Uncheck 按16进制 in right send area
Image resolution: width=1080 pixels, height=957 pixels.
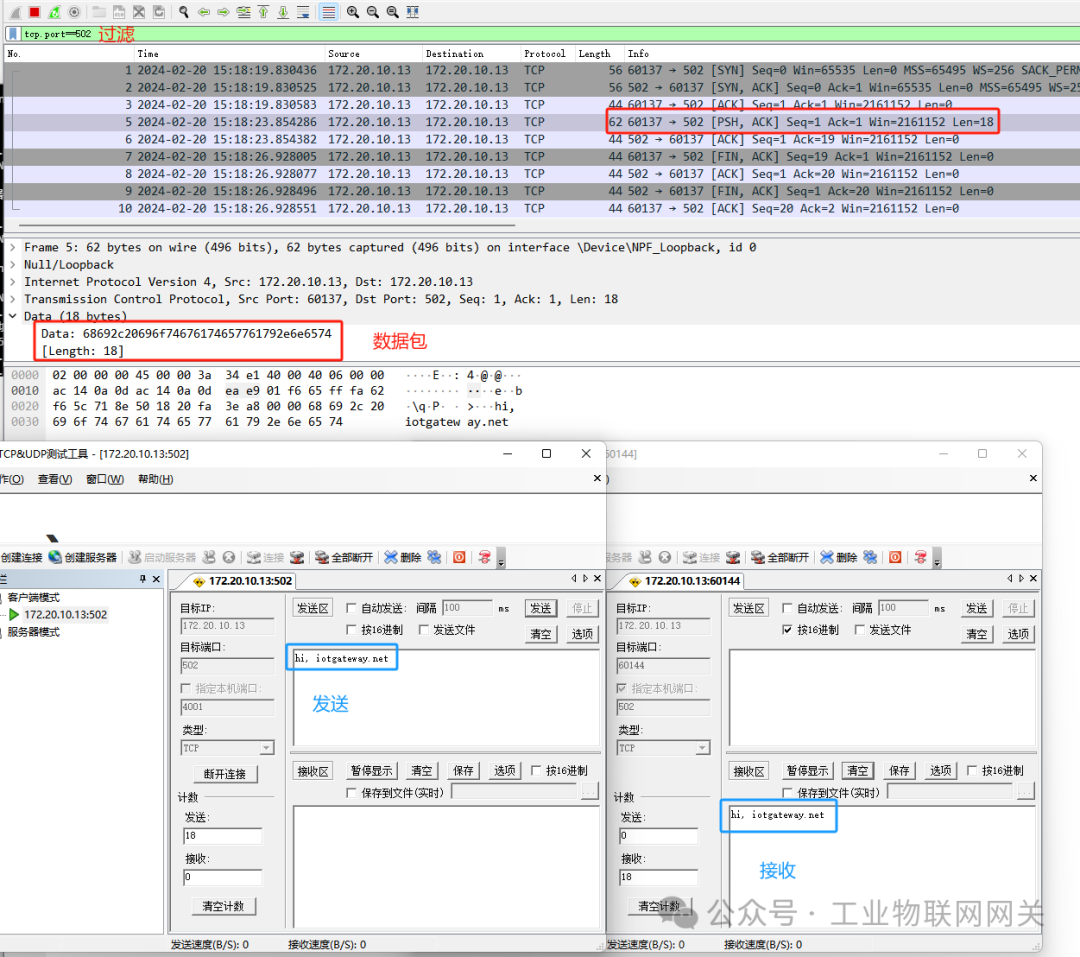pyautogui.click(x=787, y=630)
